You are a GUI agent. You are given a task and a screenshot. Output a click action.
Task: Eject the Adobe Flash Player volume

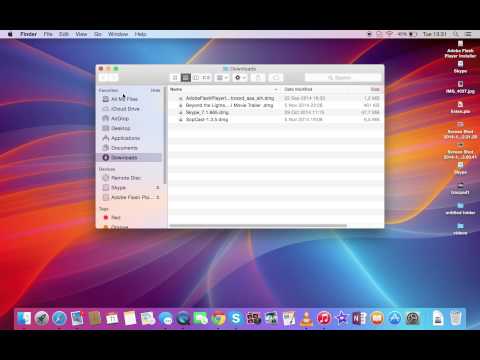click(158, 197)
